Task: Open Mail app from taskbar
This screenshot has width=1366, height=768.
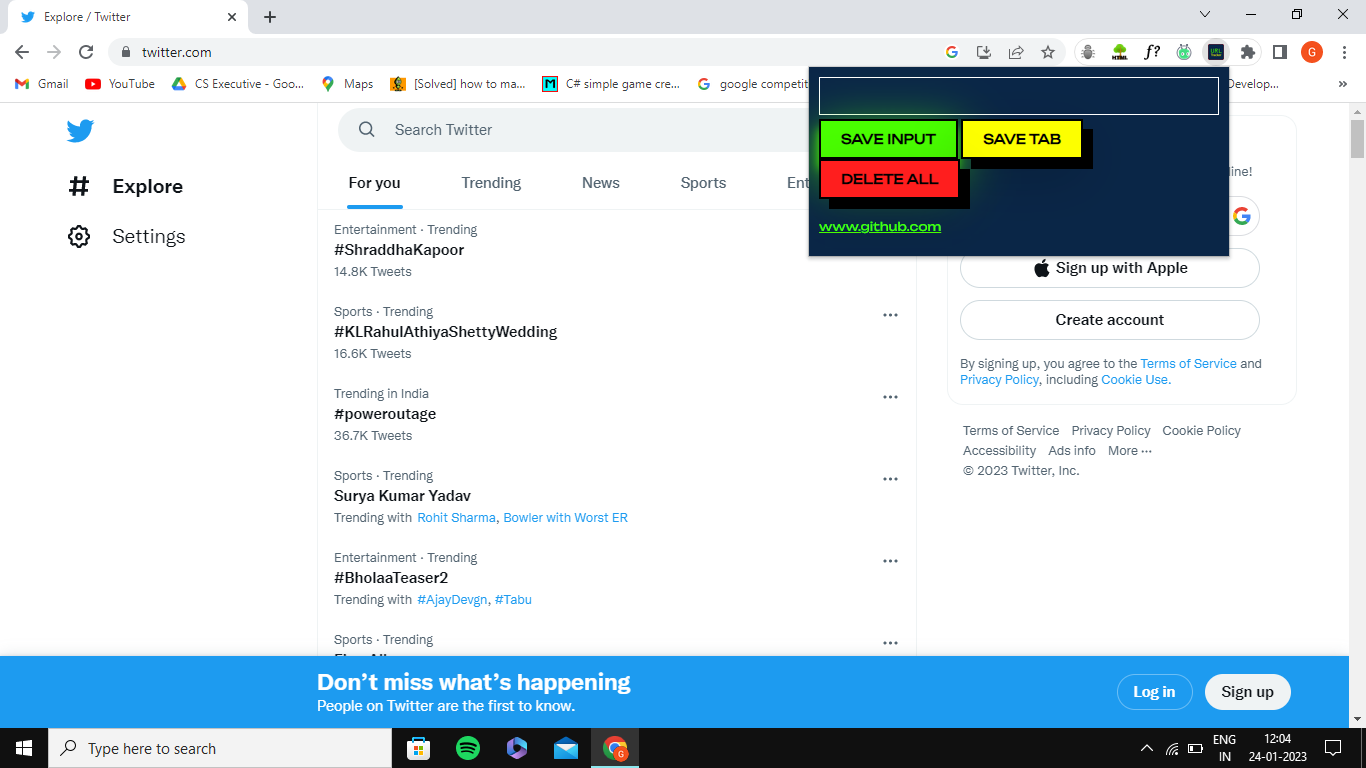Action: pos(565,748)
